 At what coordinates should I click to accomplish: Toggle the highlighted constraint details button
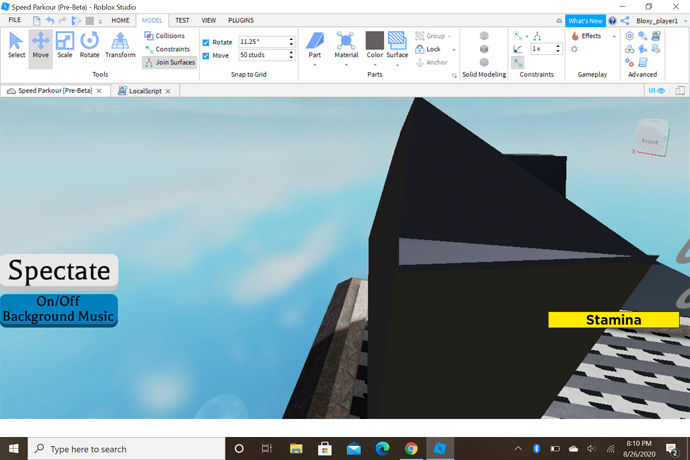pos(518,63)
